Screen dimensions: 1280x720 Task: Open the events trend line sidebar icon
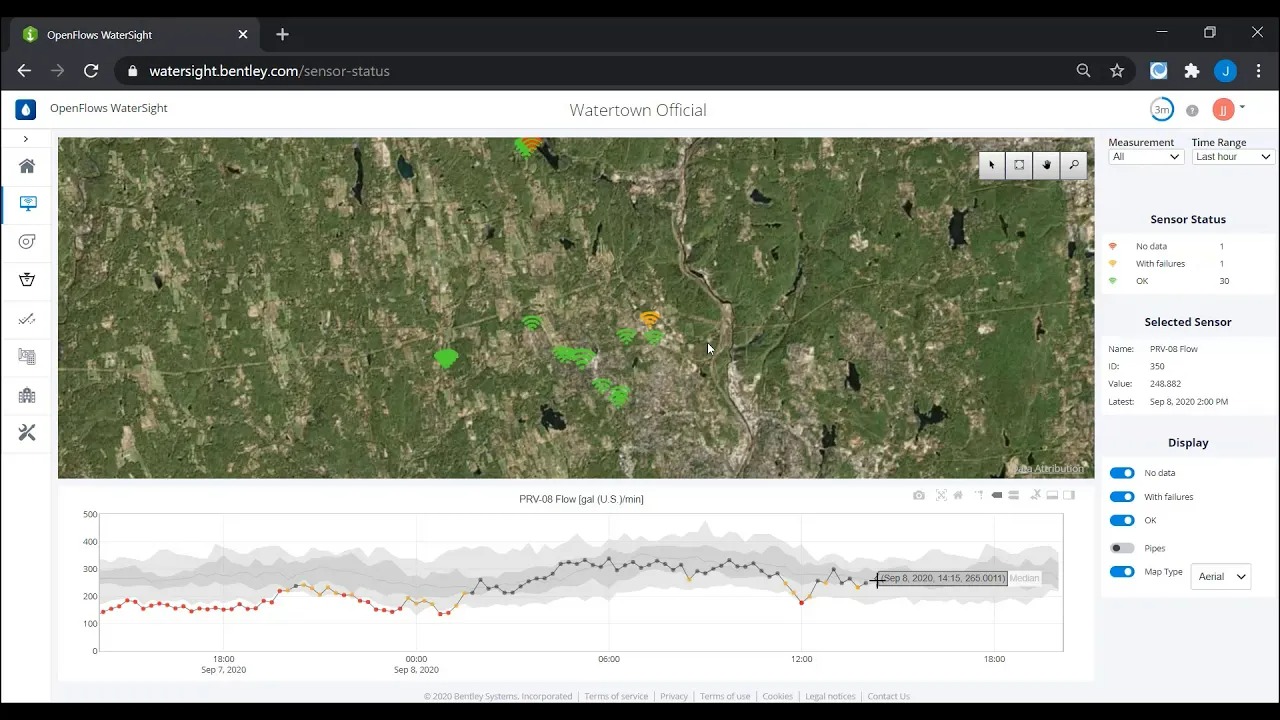click(x=27, y=320)
